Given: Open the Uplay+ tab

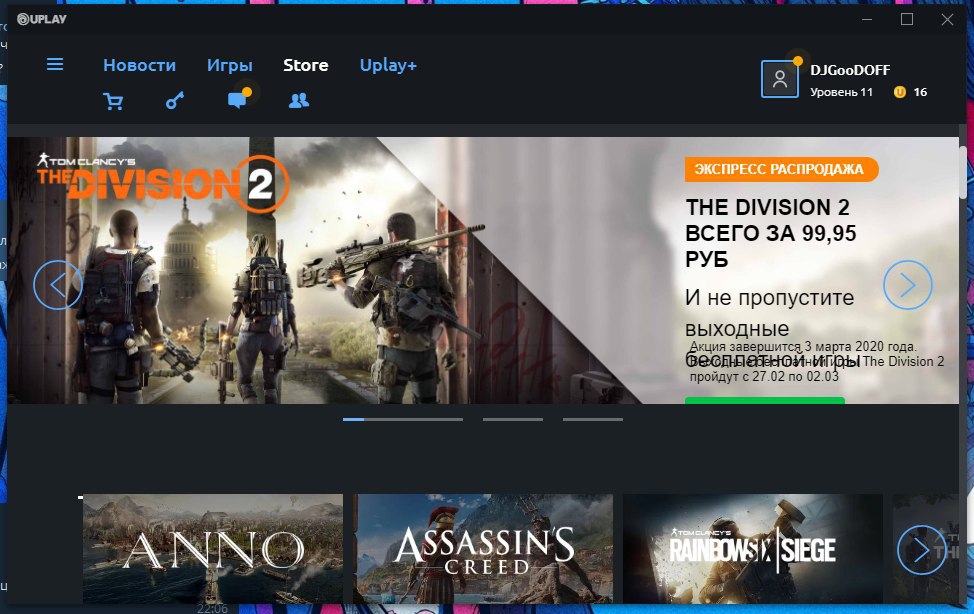Looking at the screenshot, I should [388, 65].
